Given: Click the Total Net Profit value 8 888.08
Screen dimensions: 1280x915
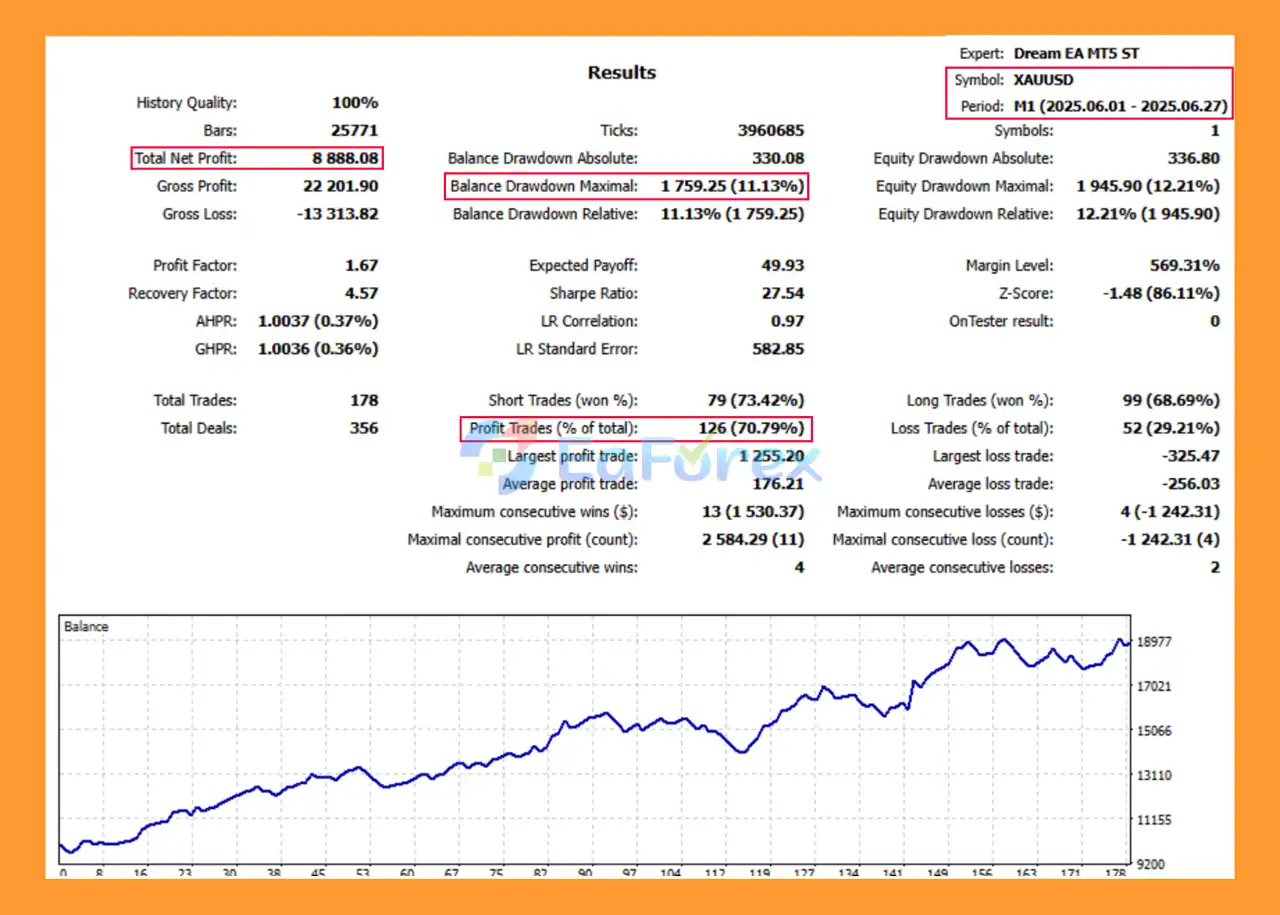Looking at the screenshot, I should point(339,158).
